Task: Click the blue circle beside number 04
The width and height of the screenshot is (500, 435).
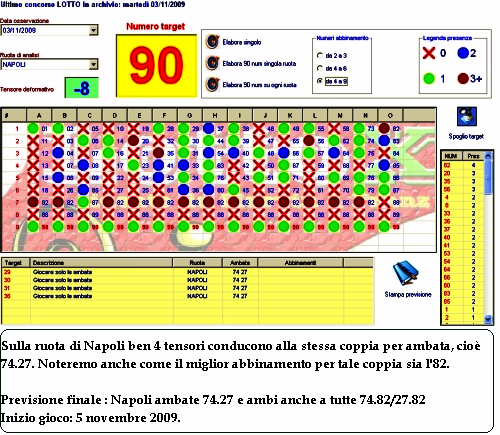Action: pyautogui.click(x=58, y=153)
